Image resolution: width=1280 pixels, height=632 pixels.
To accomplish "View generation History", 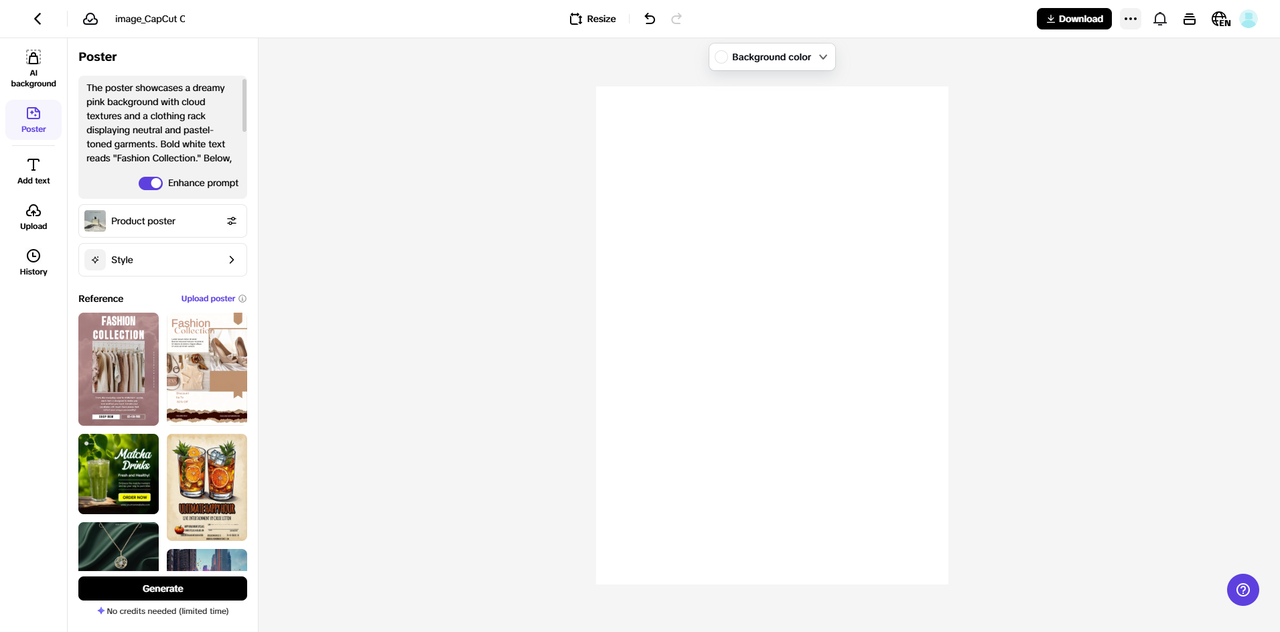I will tap(33, 260).
